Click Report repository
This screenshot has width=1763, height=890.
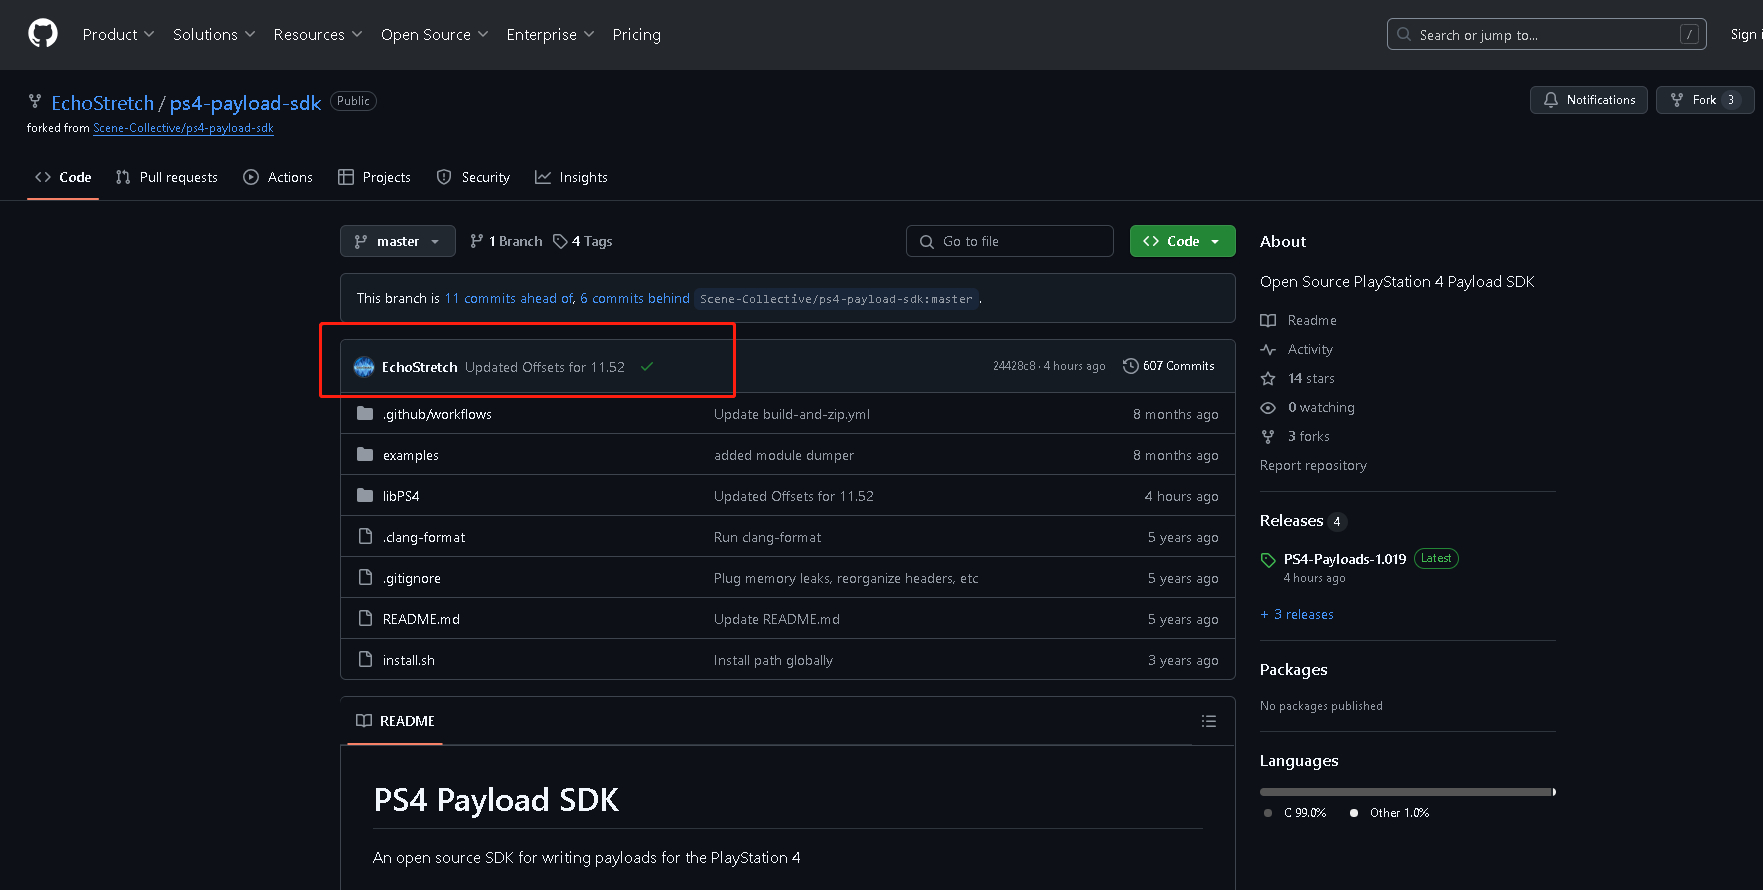(x=1313, y=465)
